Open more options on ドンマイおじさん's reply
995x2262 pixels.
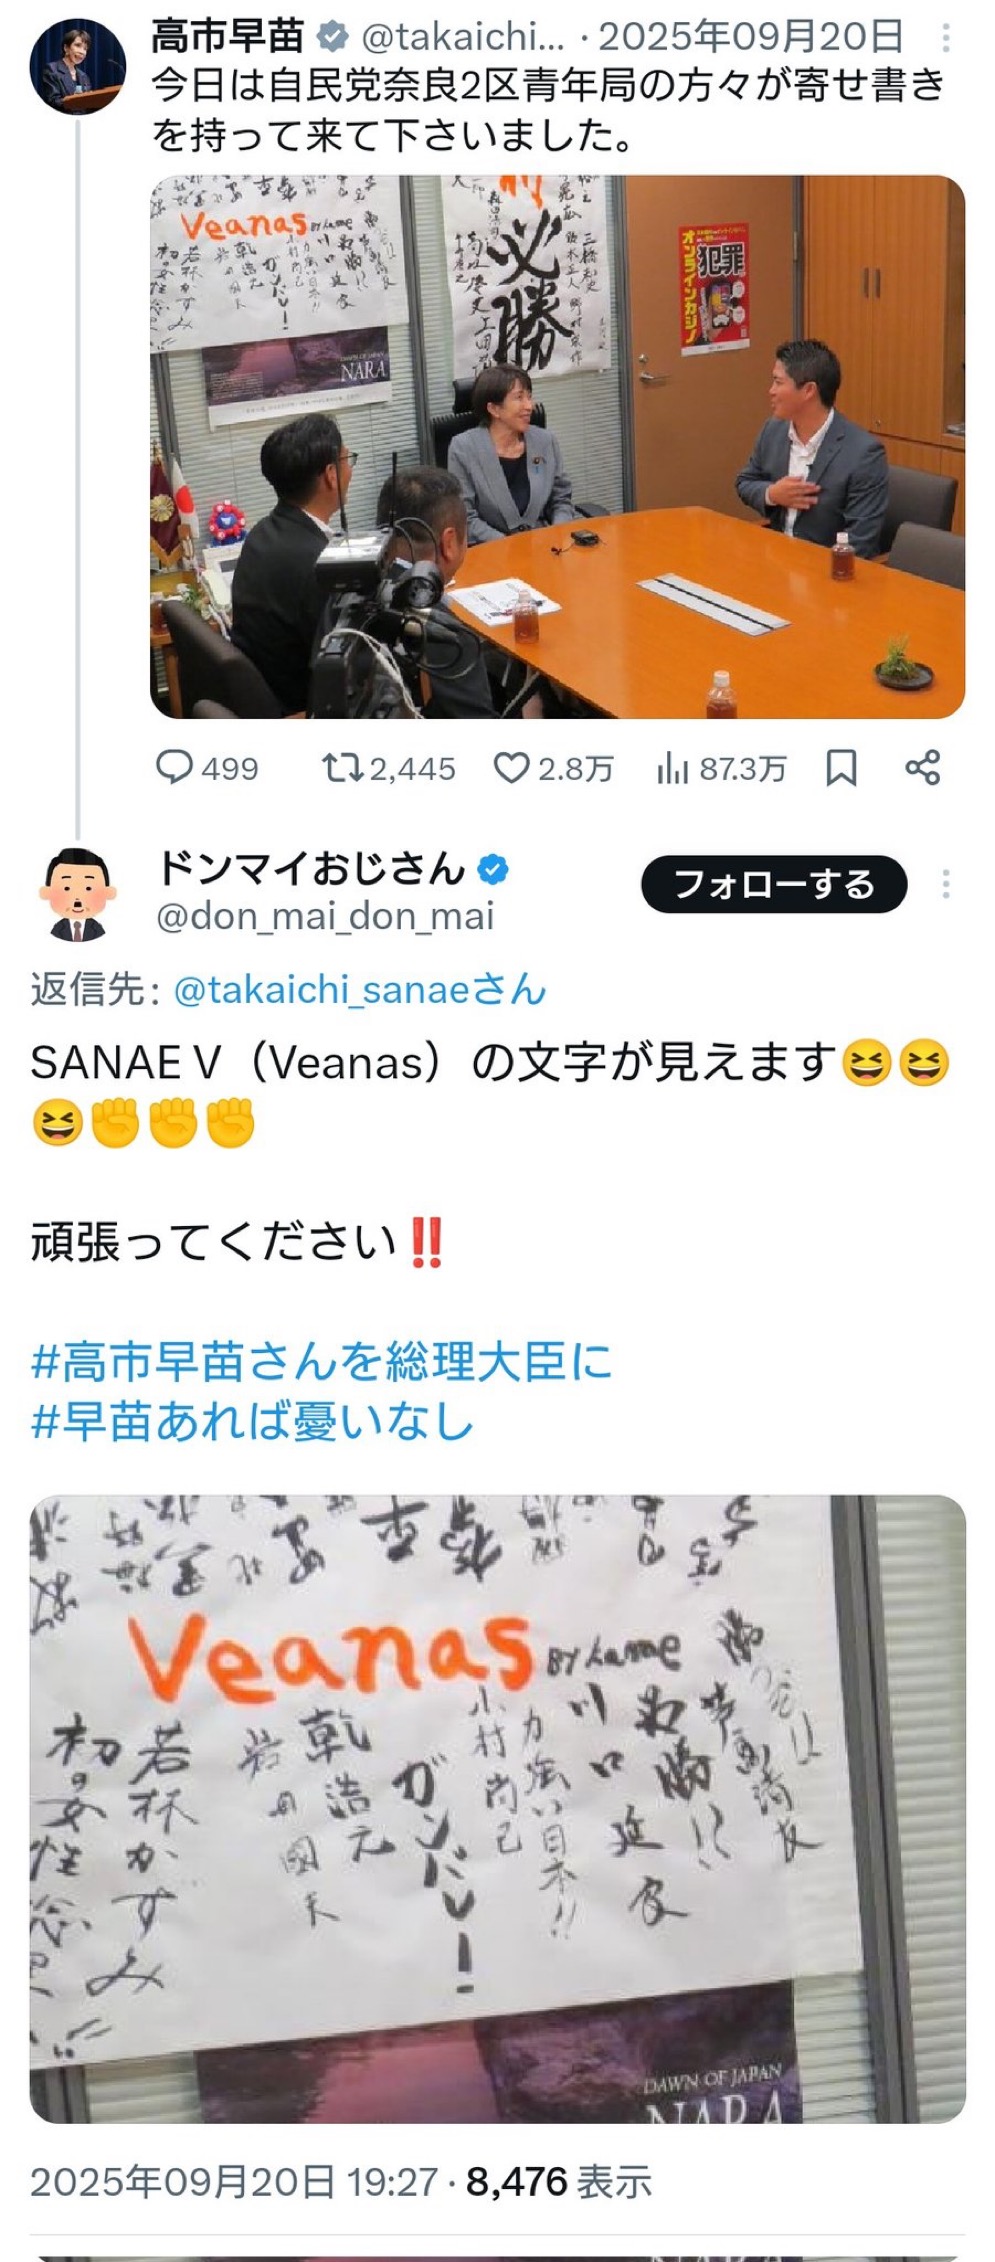click(946, 884)
